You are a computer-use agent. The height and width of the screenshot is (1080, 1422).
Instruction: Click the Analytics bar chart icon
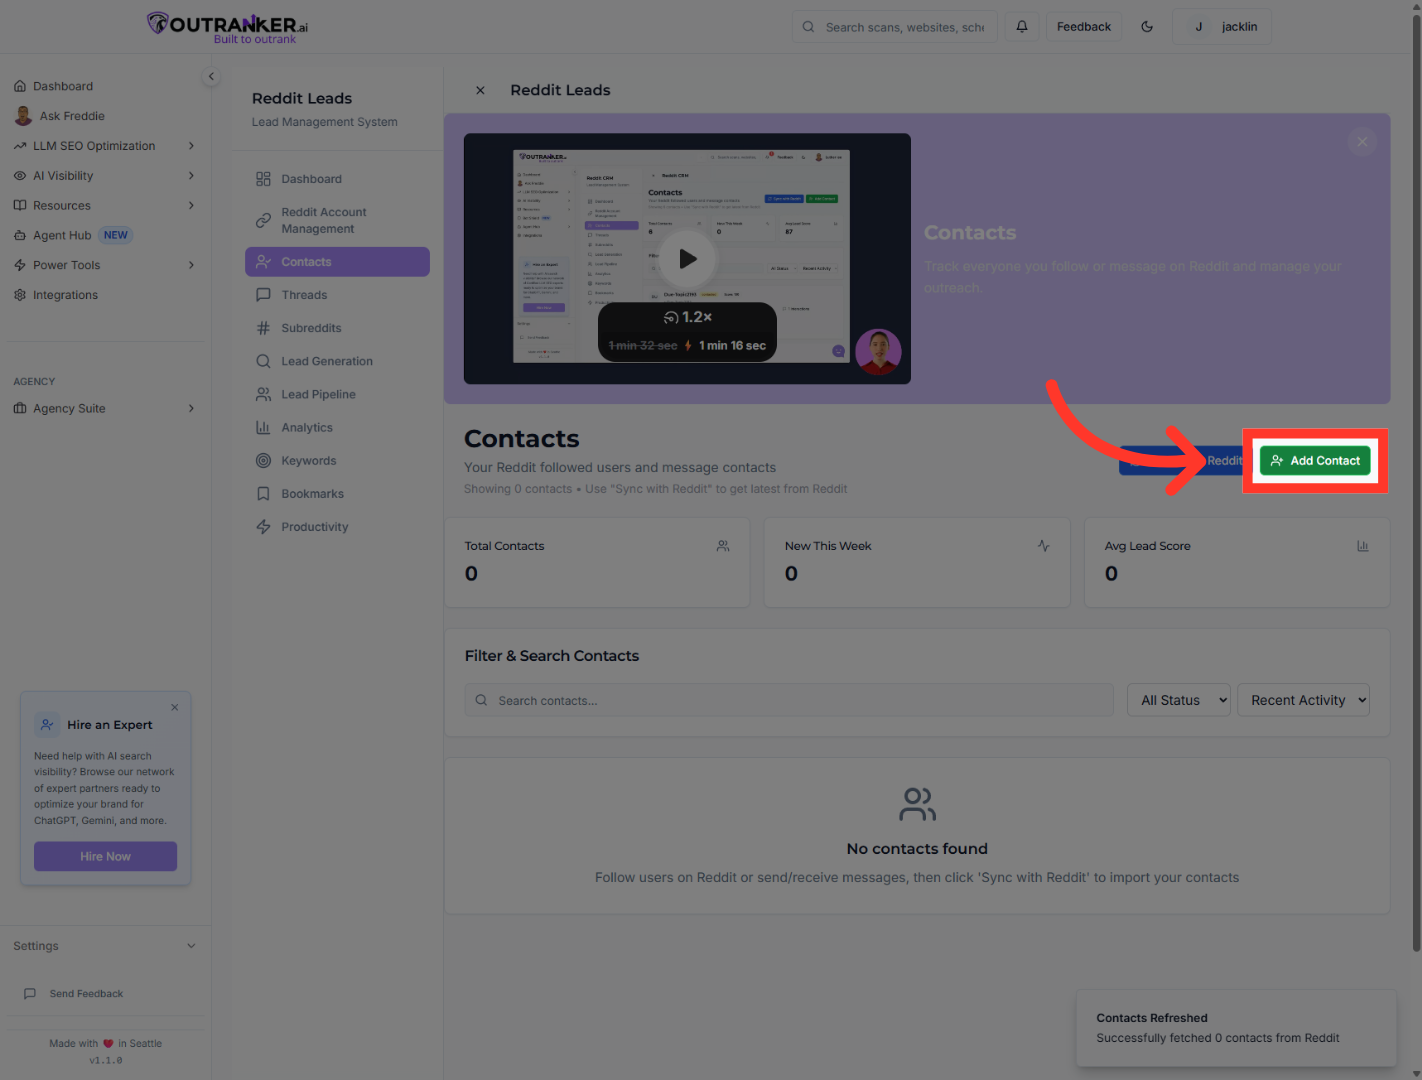tap(263, 427)
